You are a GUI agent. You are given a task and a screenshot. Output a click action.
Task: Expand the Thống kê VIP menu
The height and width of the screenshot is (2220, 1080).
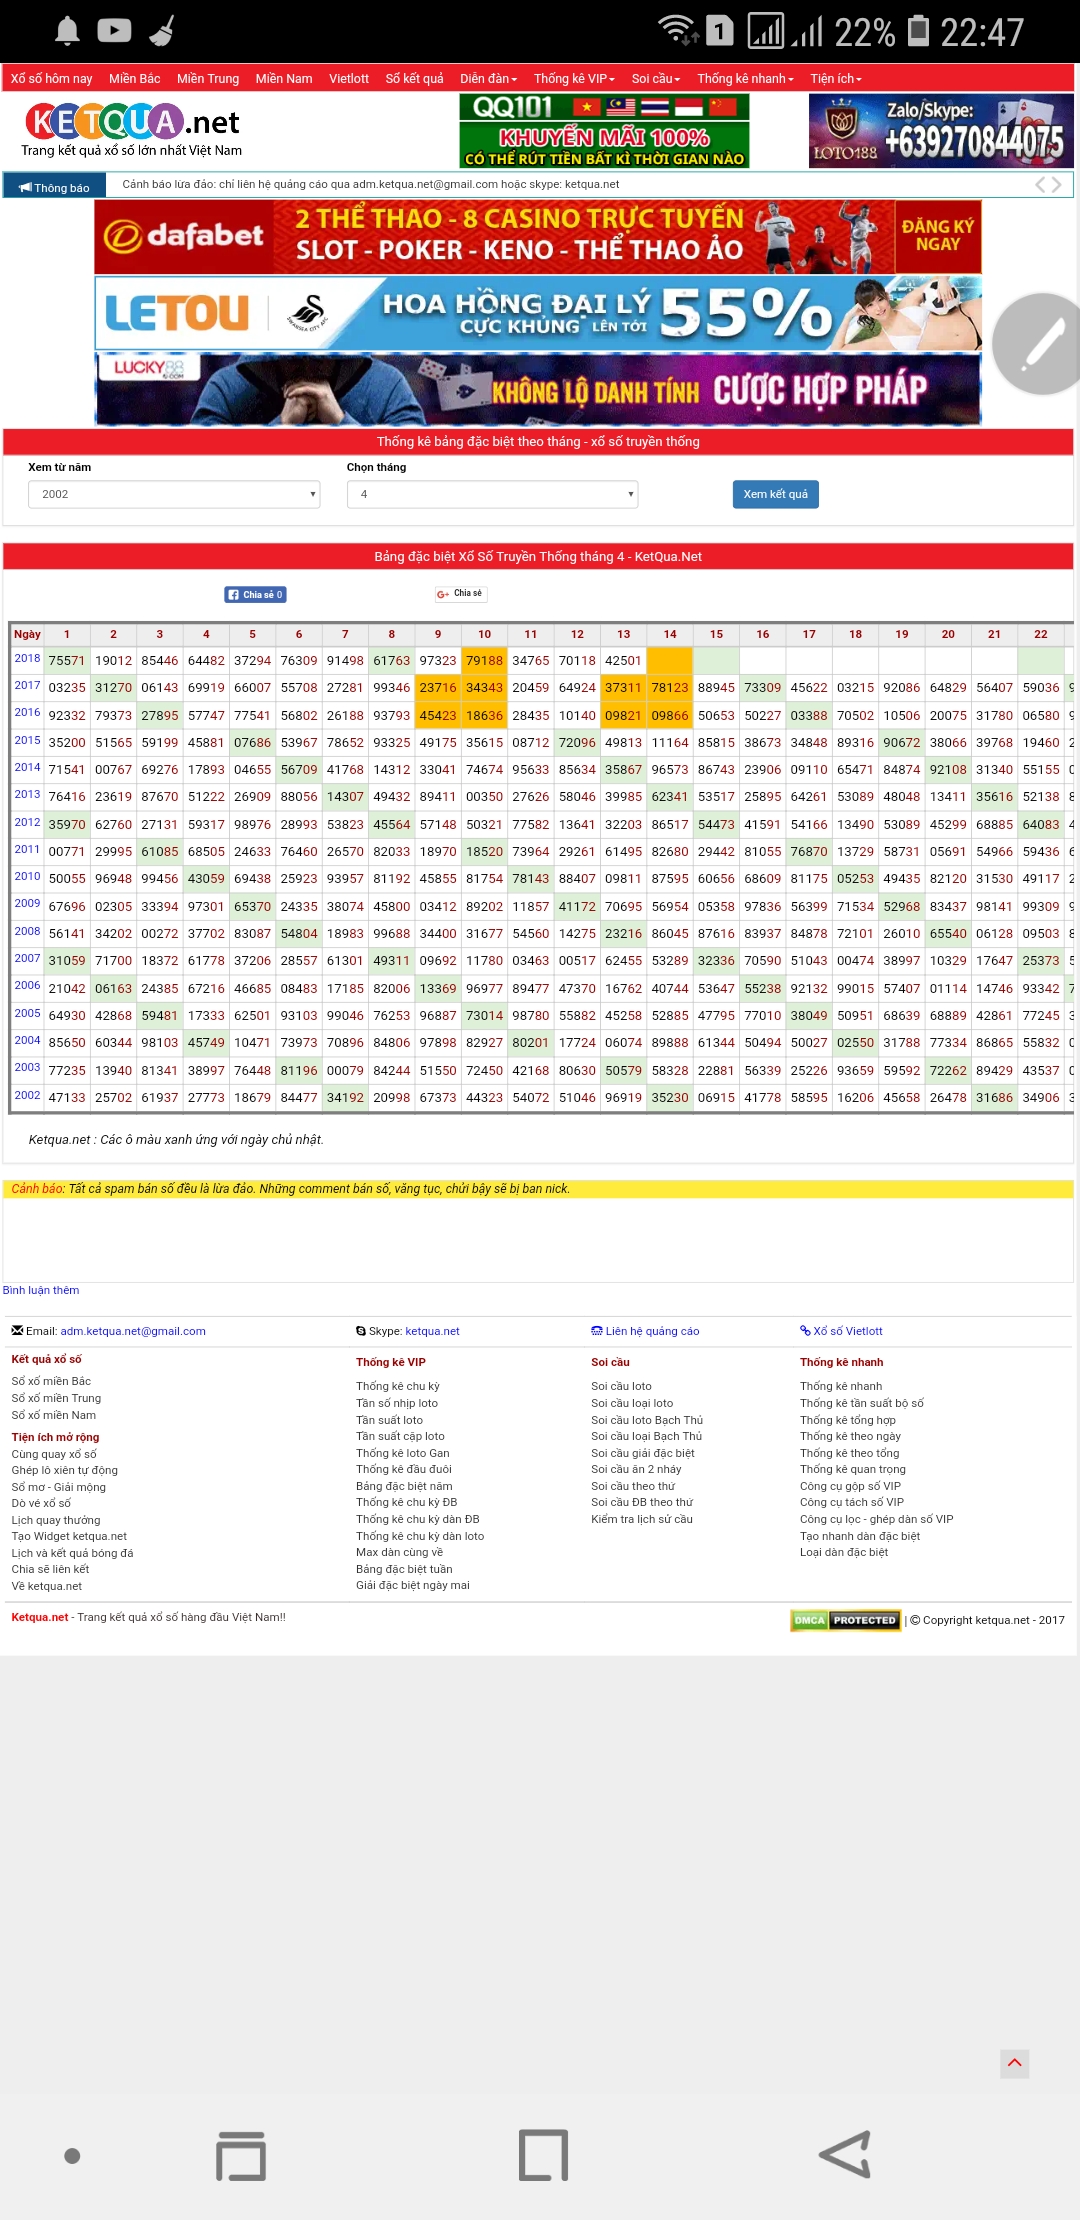click(x=574, y=78)
